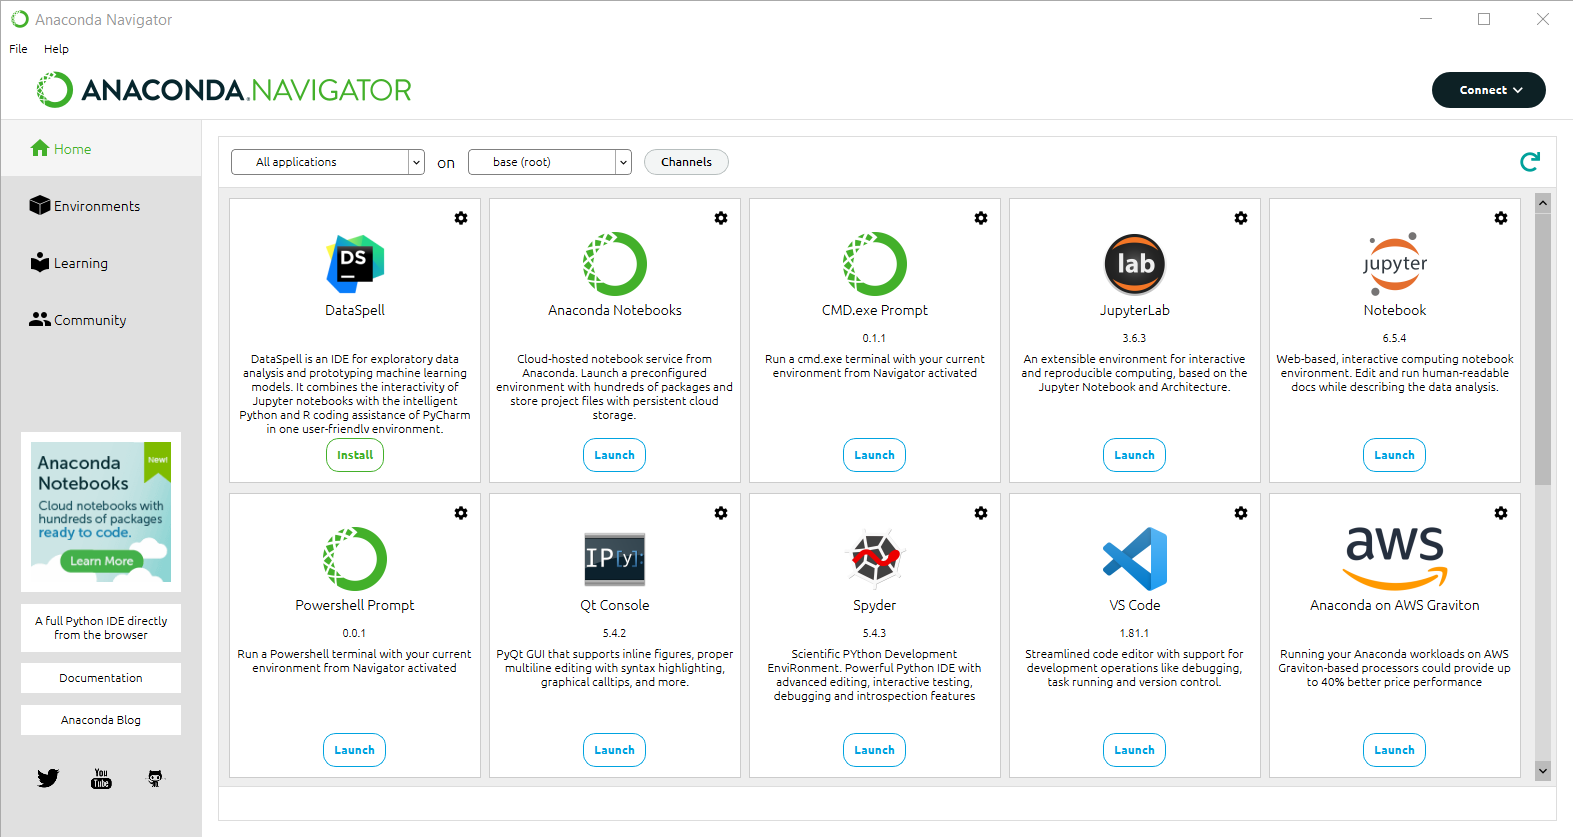Launch VS Code
The width and height of the screenshot is (1573, 837).
coord(1135,750)
